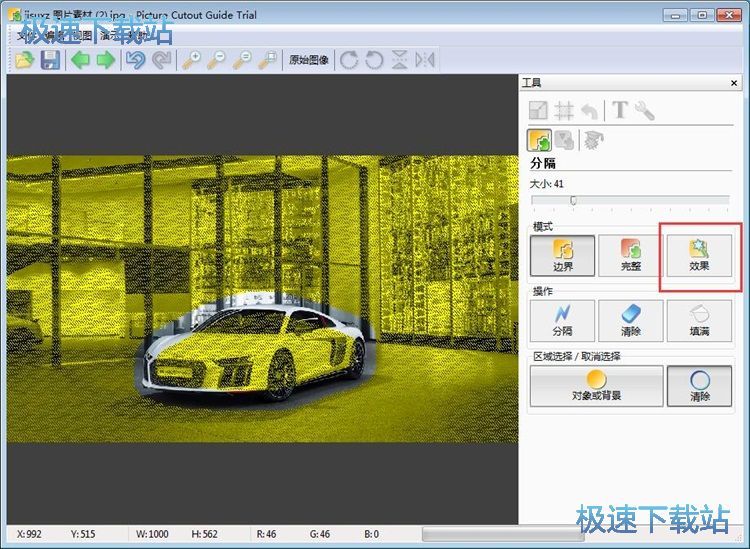Save the image with the floppy disk icon
This screenshot has height=549, width=750.
tap(49, 60)
